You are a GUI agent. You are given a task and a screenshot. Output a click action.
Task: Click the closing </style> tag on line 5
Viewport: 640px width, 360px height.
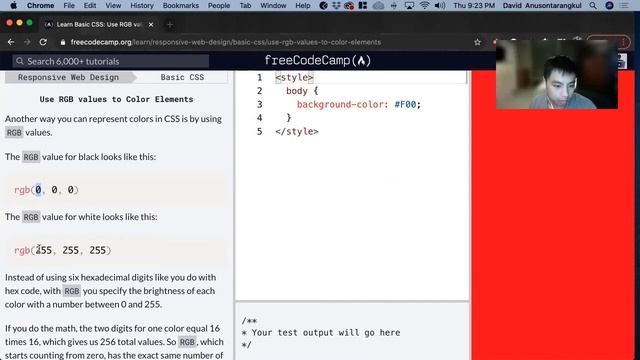(x=297, y=131)
